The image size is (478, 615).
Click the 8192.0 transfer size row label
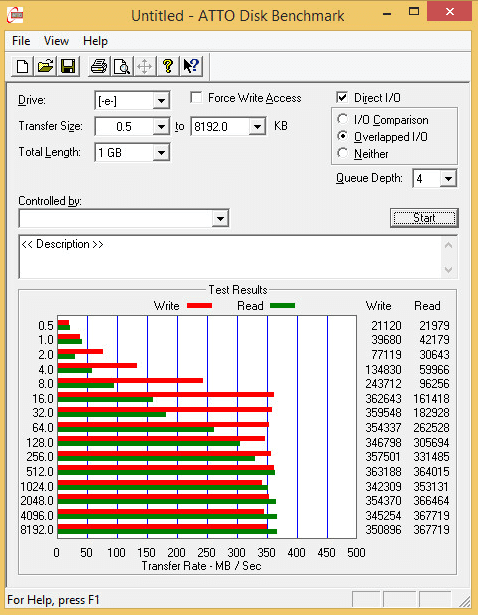(37, 529)
